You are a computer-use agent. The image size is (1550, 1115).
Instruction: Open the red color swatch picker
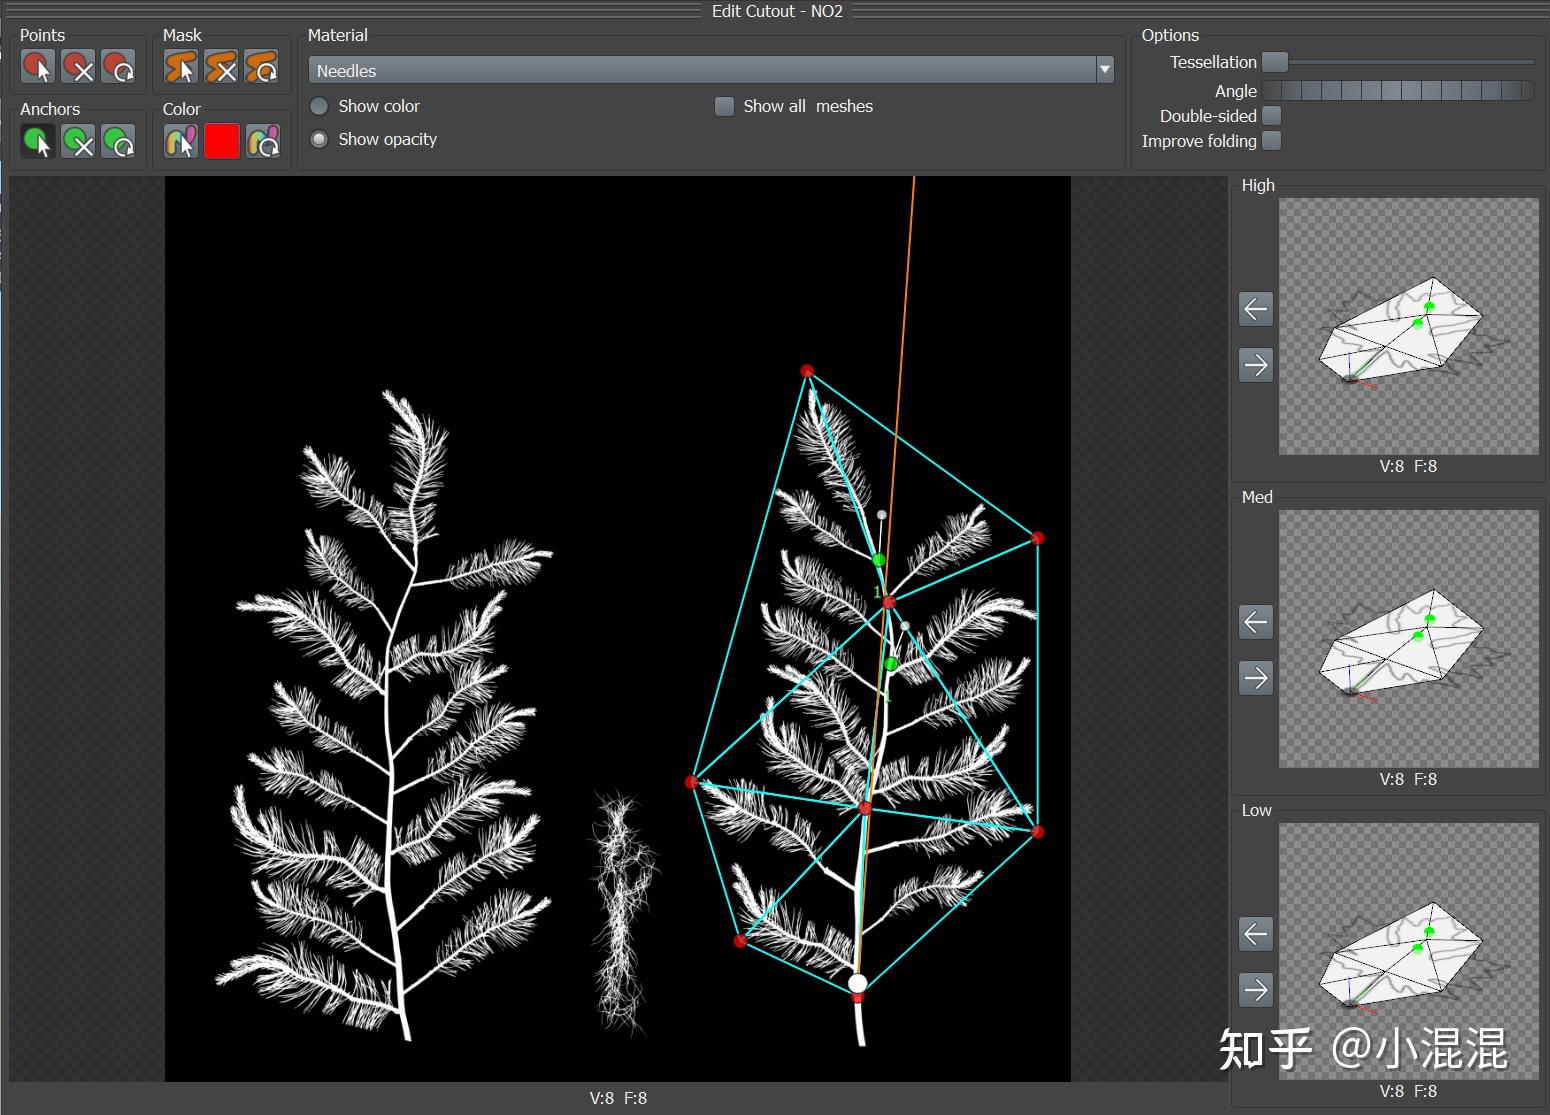pyautogui.click(x=222, y=141)
